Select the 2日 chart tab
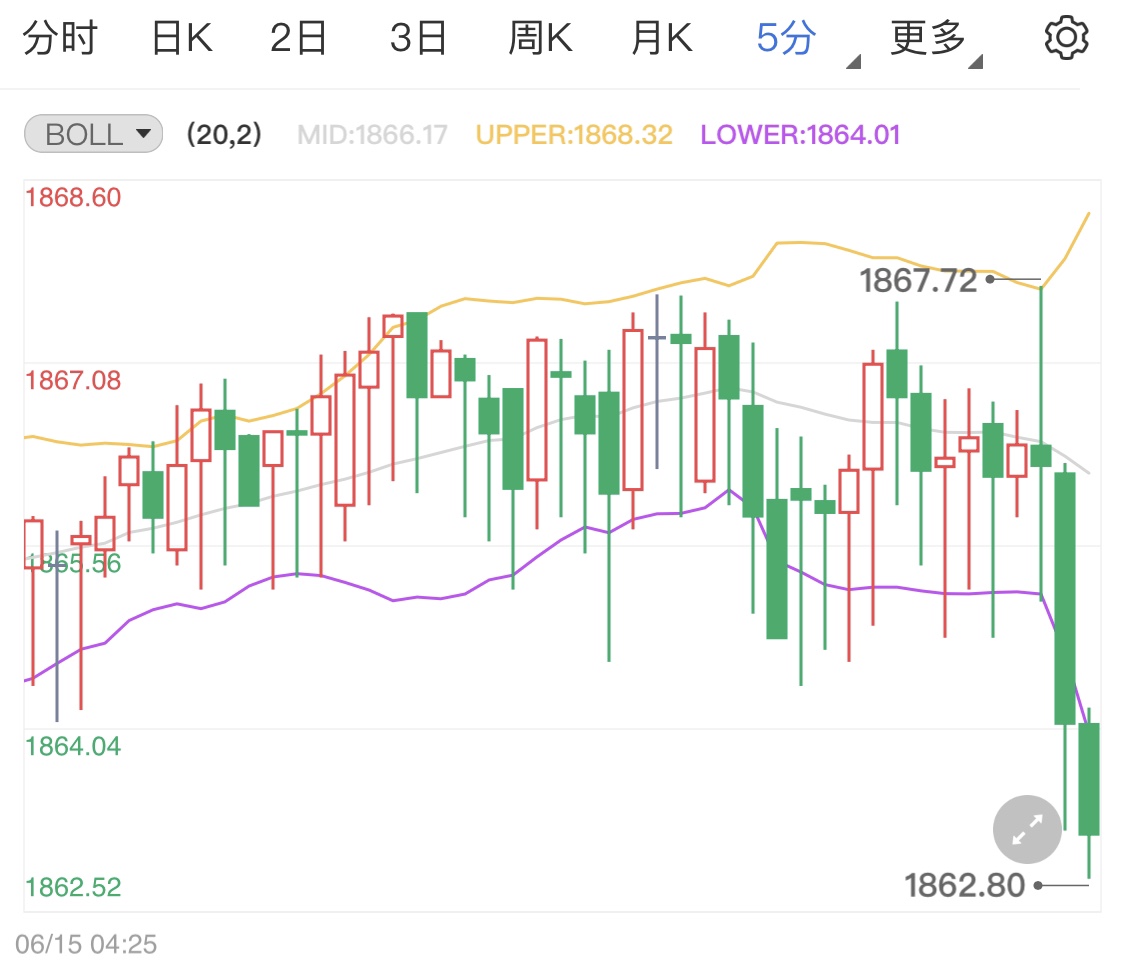 (x=298, y=38)
